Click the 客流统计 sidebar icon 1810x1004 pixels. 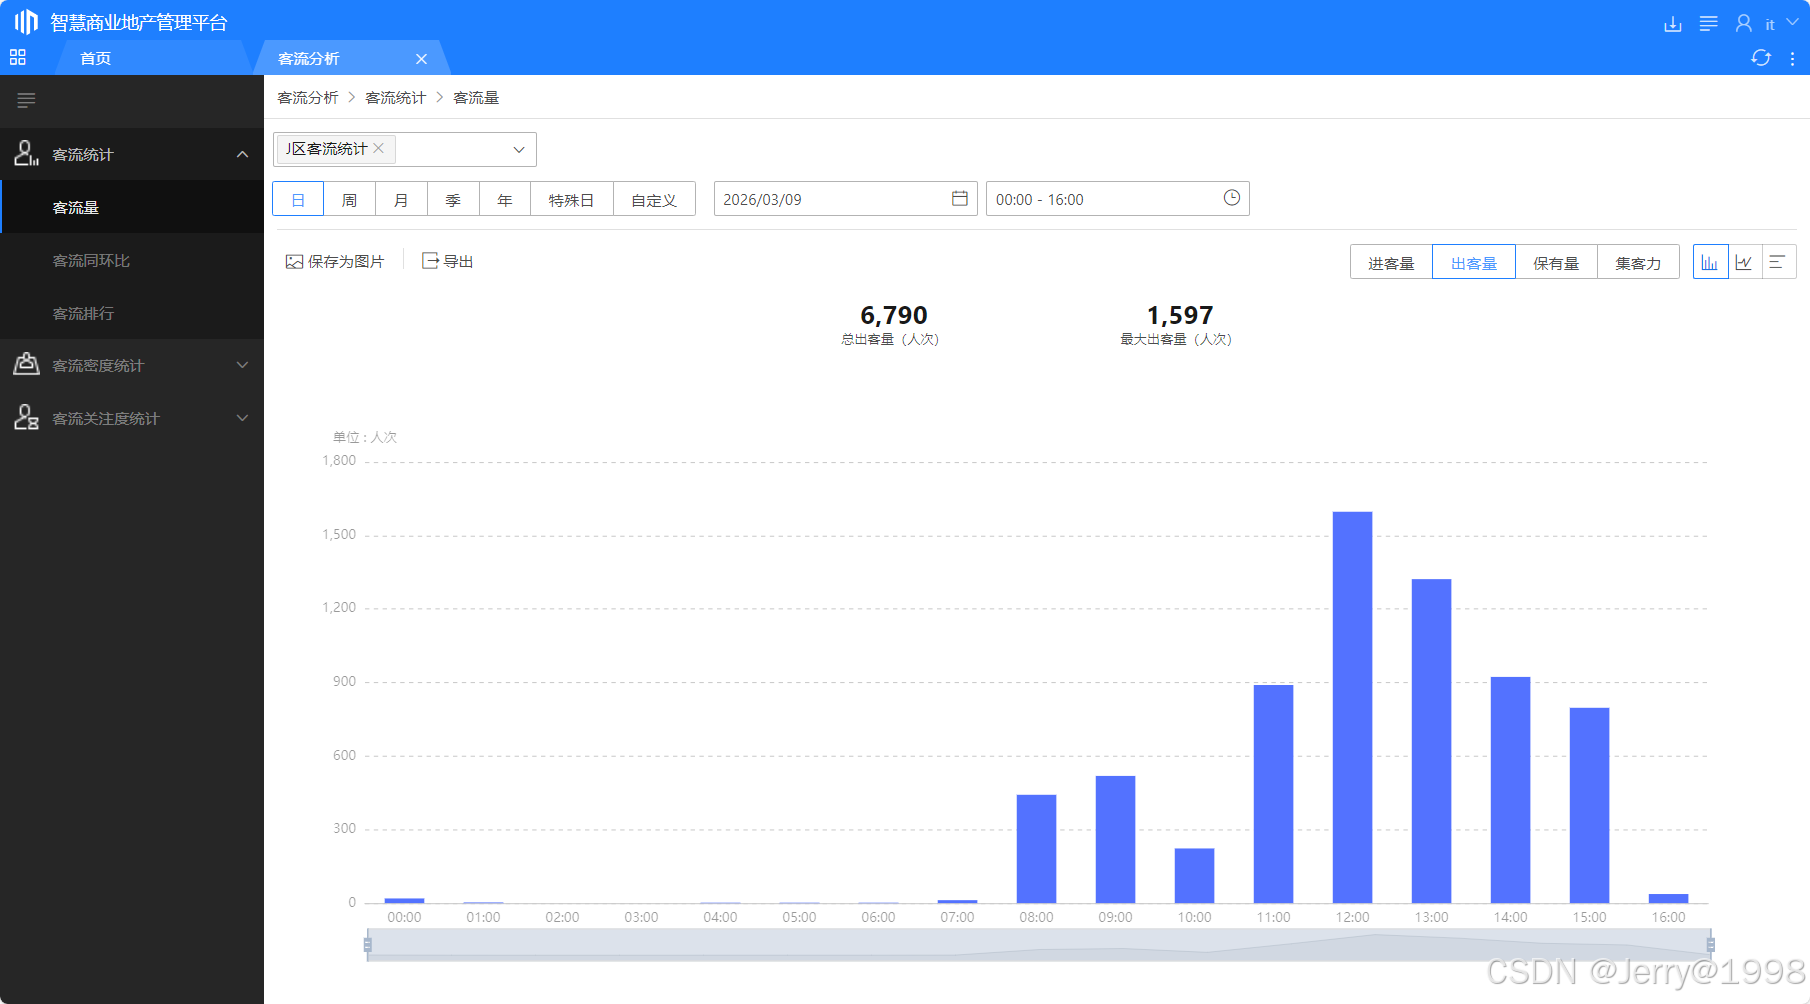coord(26,153)
